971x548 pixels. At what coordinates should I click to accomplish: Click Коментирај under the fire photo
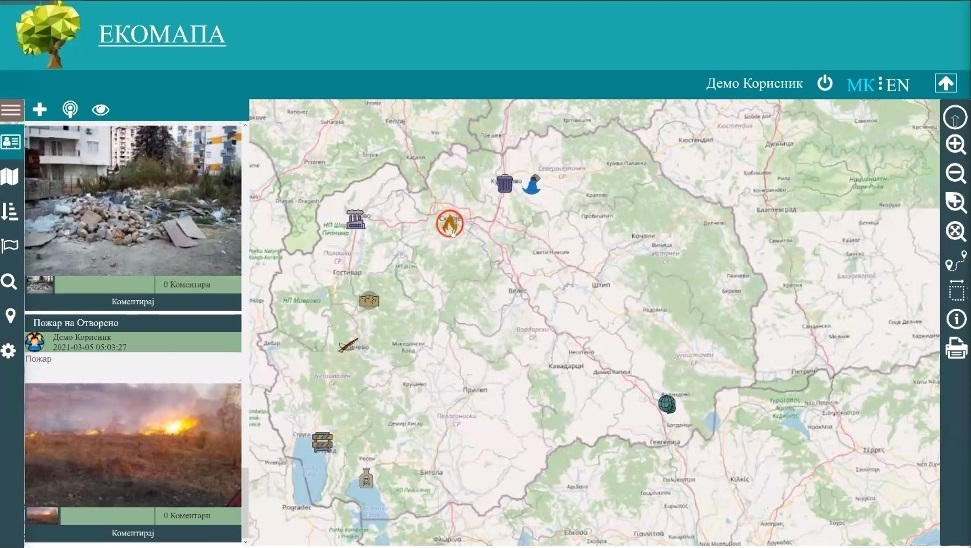pyautogui.click(x=133, y=533)
